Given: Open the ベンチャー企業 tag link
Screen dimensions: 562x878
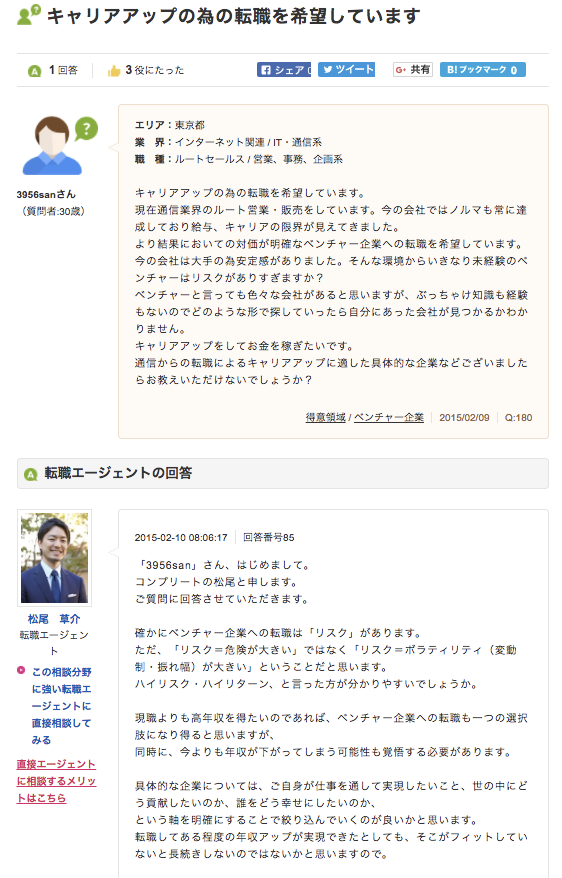Looking at the screenshot, I should pos(388,417).
